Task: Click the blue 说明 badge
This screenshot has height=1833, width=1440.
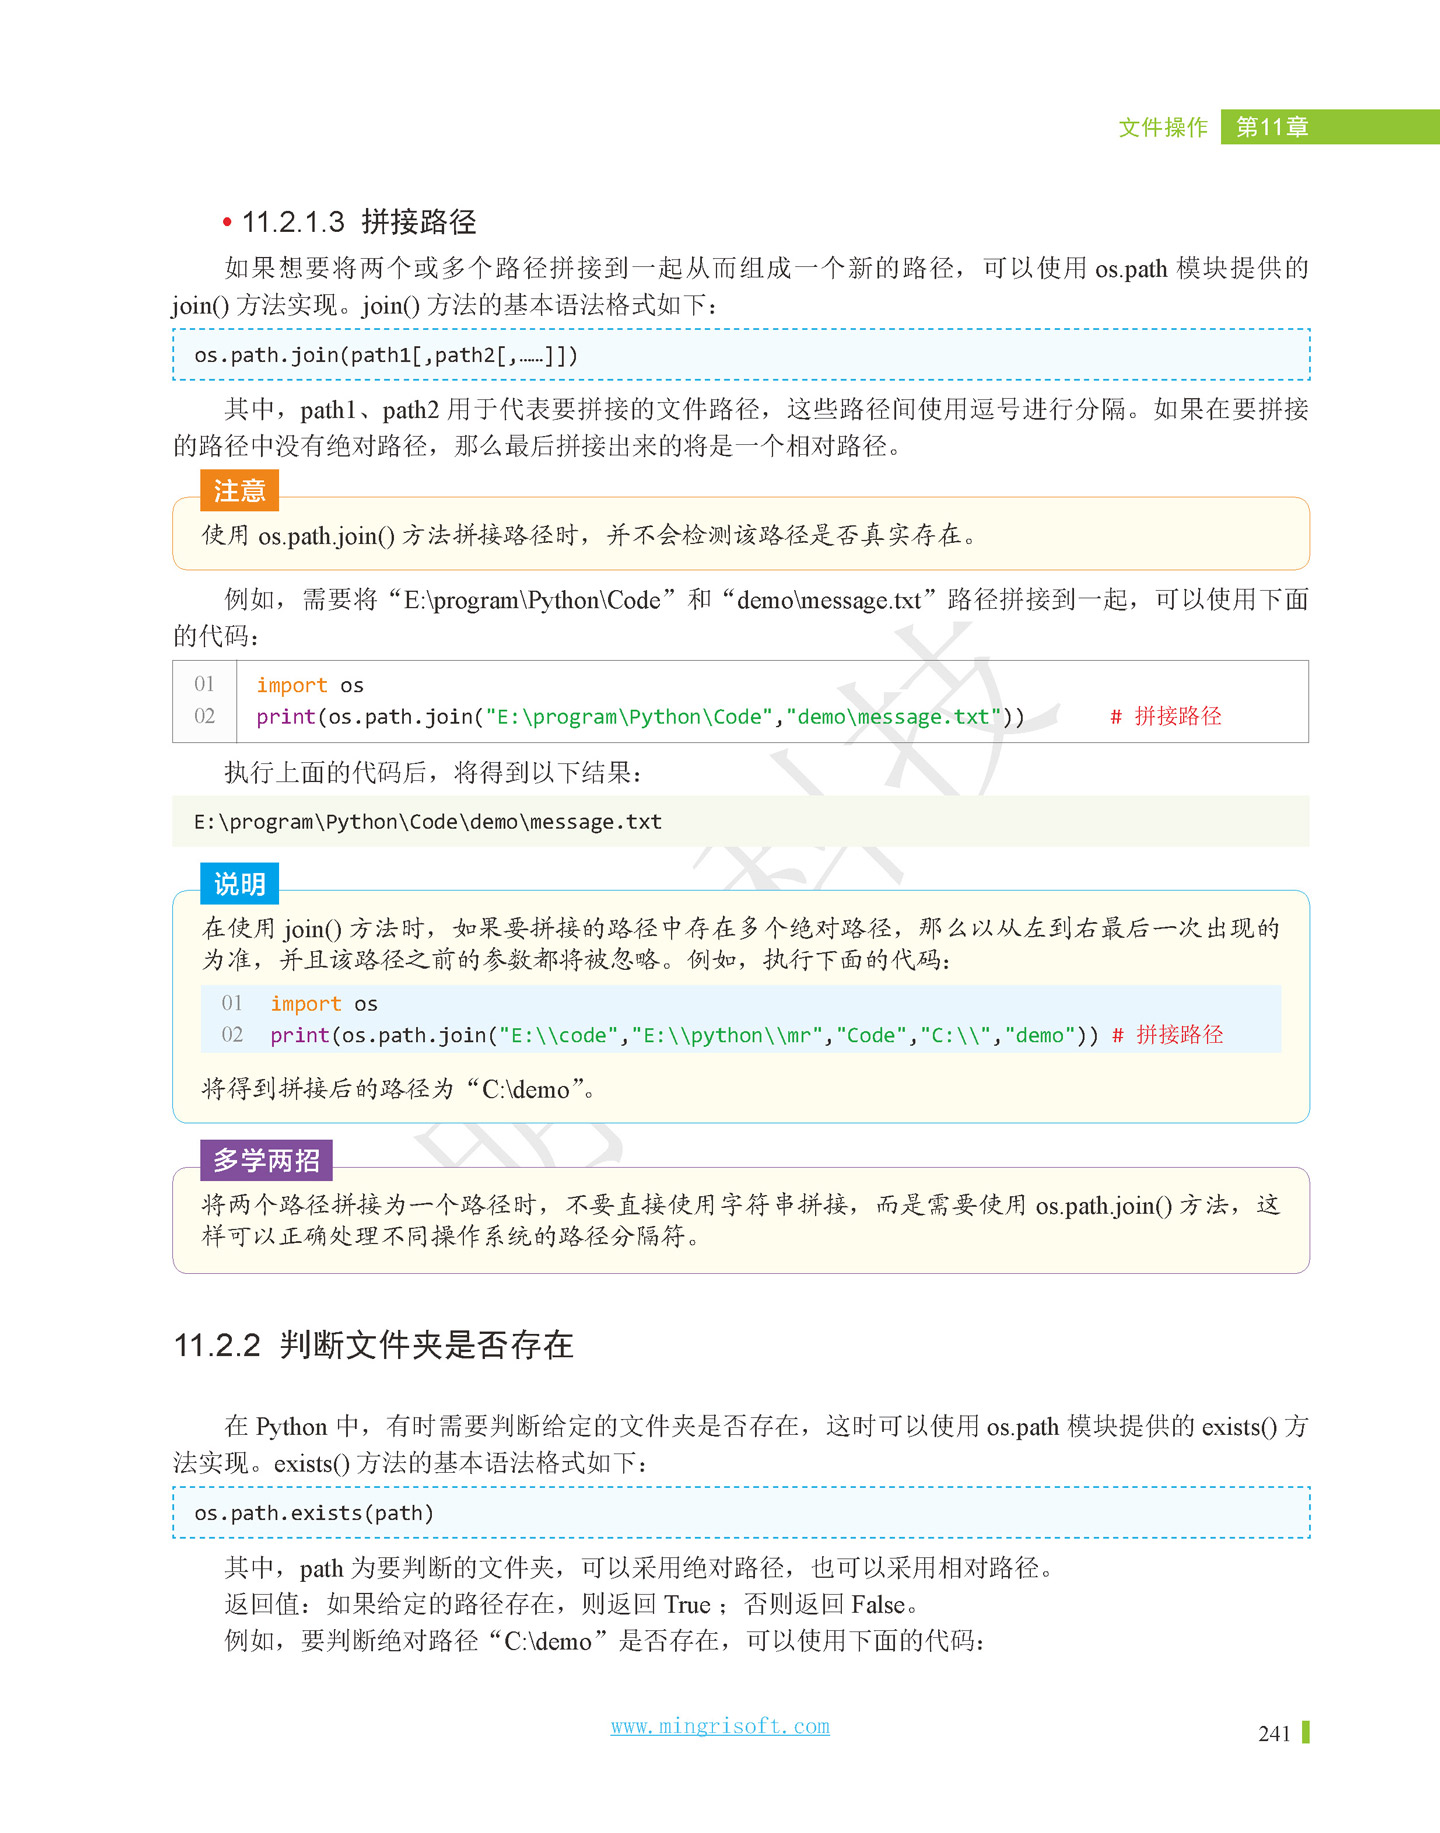Action: pyautogui.click(x=239, y=884)
